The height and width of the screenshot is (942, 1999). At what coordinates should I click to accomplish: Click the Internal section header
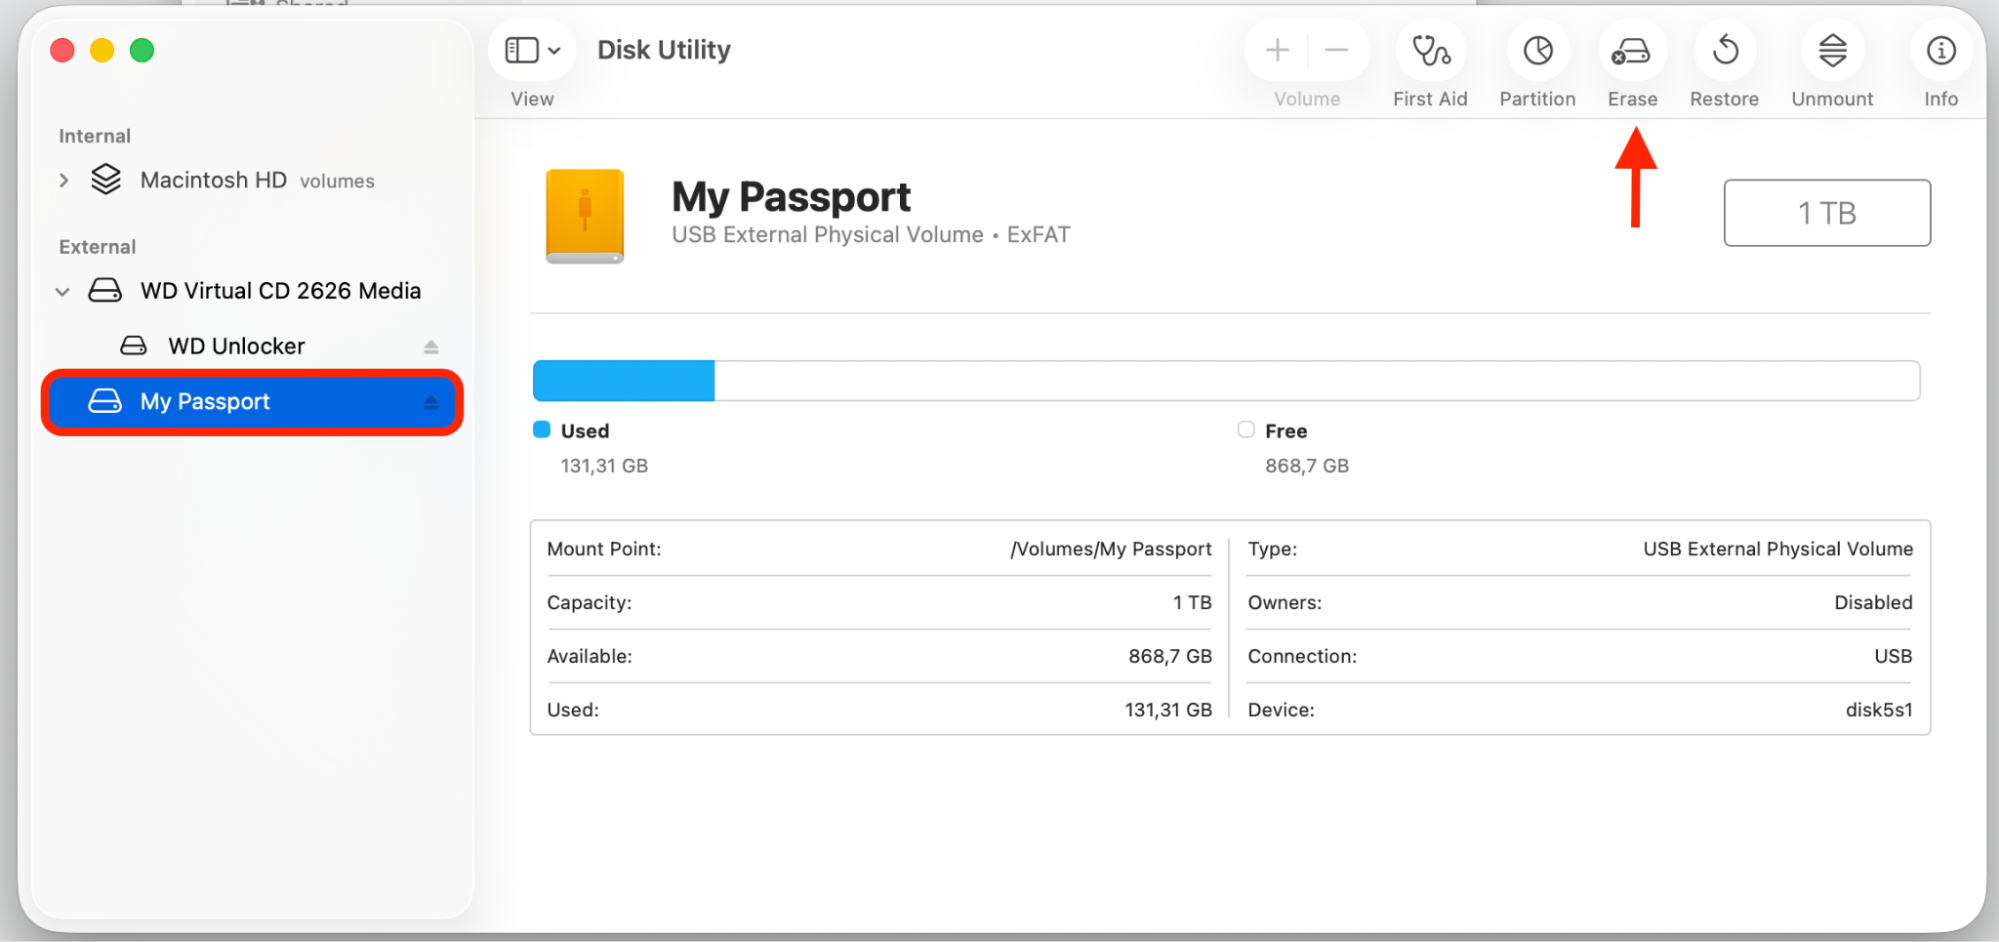[x=95, y=136]
